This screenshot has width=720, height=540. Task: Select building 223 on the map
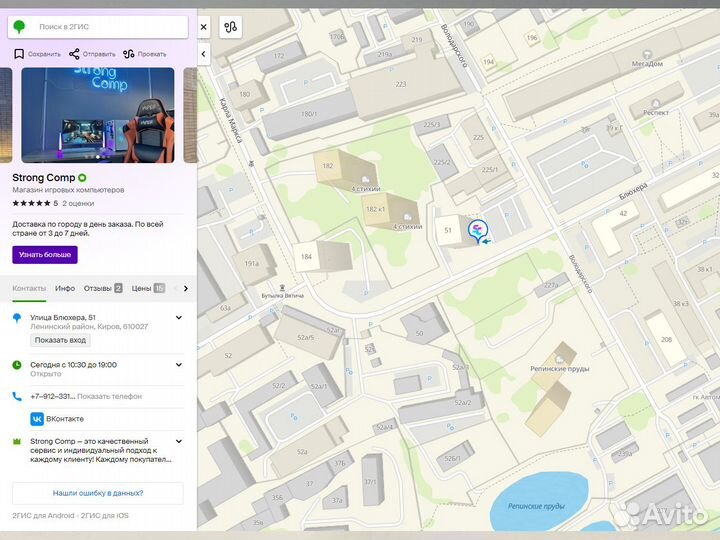point(401,84)
